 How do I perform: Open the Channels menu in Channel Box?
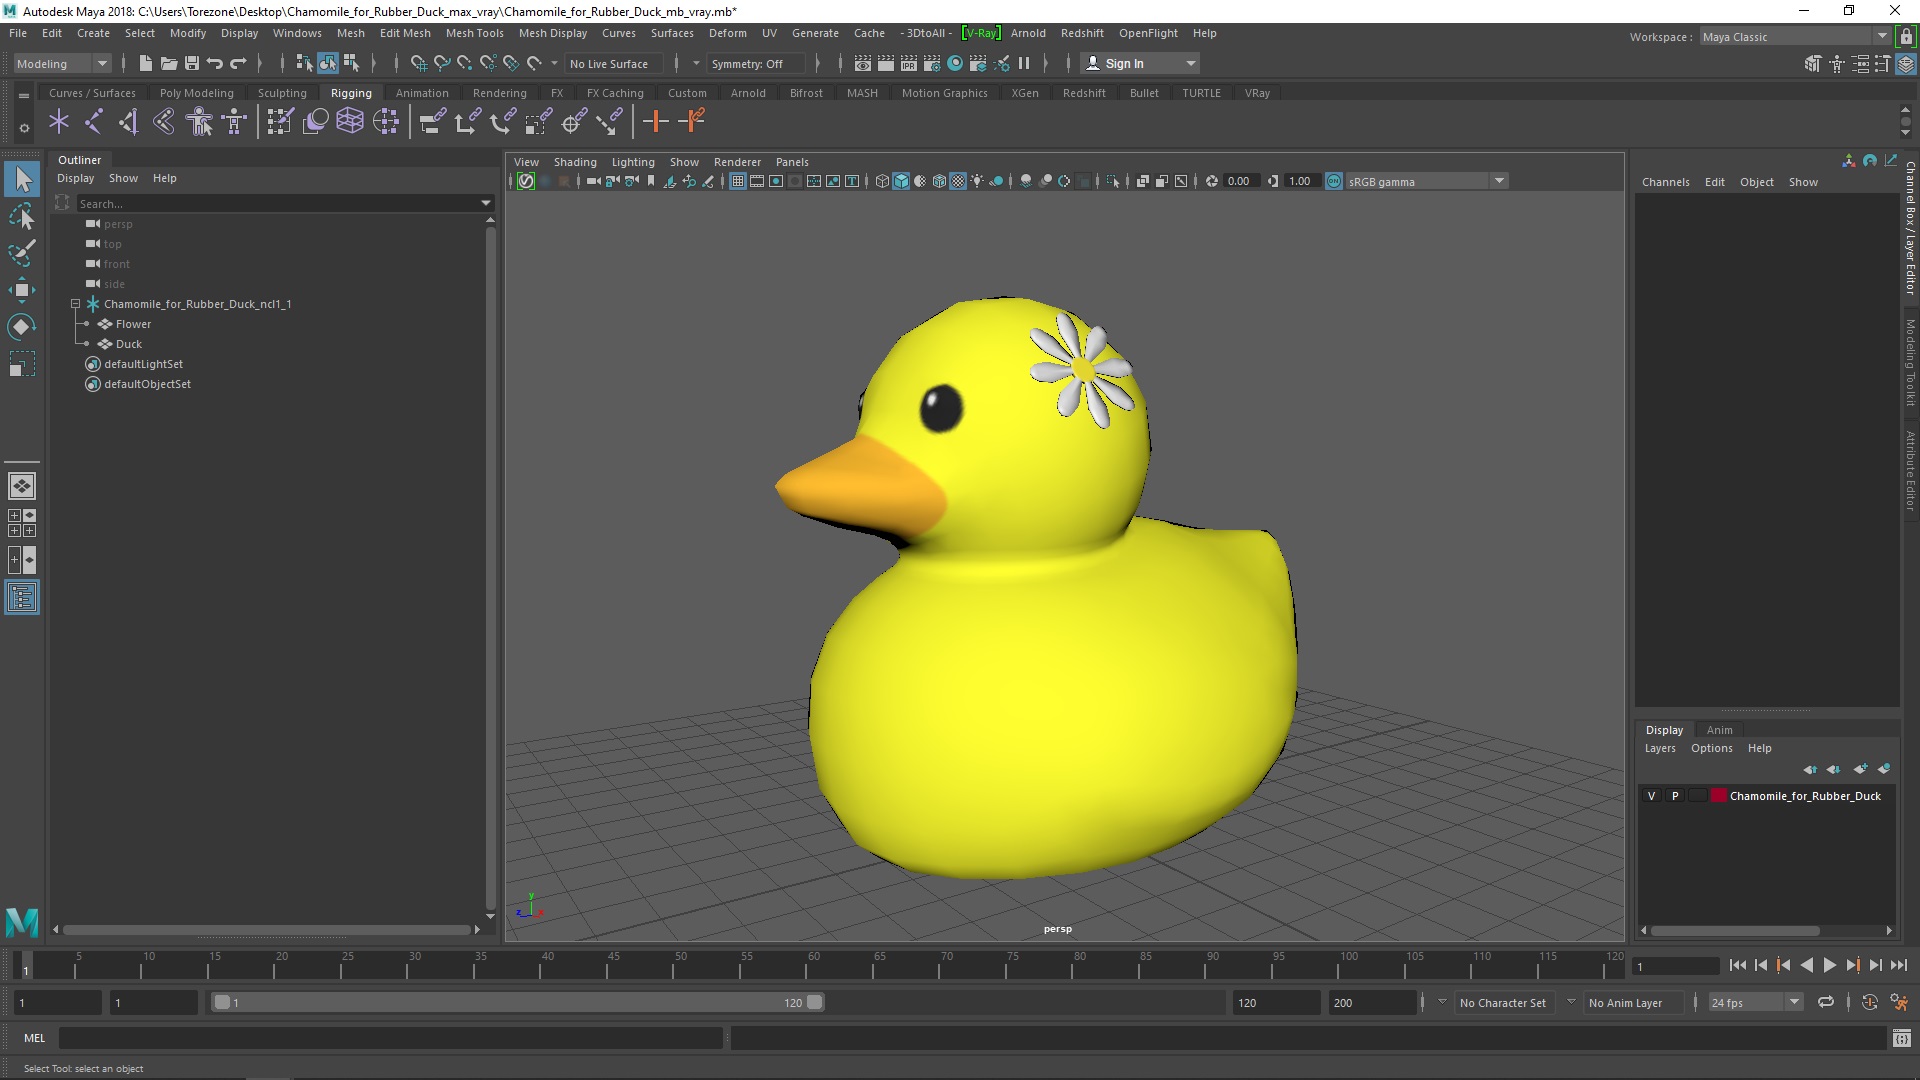(x=1665, y=182)
